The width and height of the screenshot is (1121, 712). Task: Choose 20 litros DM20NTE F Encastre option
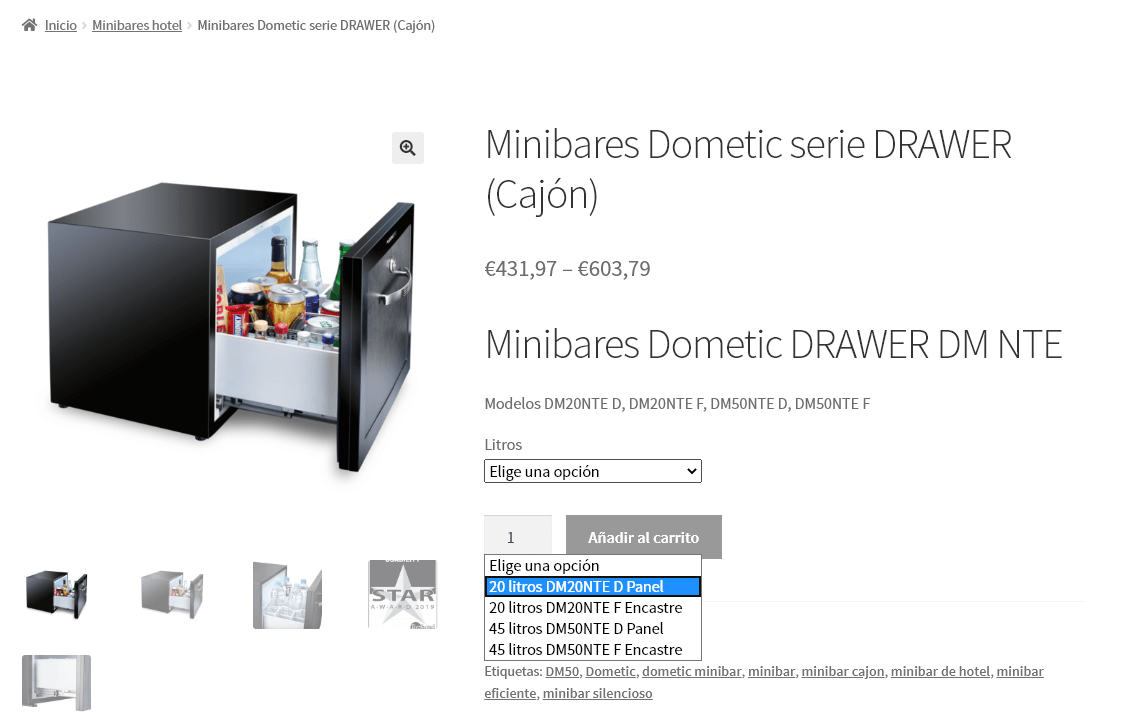pos(593,608)
